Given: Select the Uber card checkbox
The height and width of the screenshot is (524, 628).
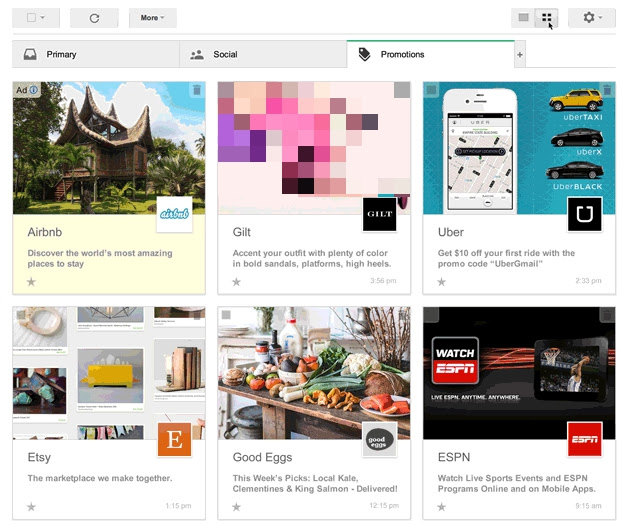Looking at the screenshot, I should pyautogui.click(x=431, y=90).
